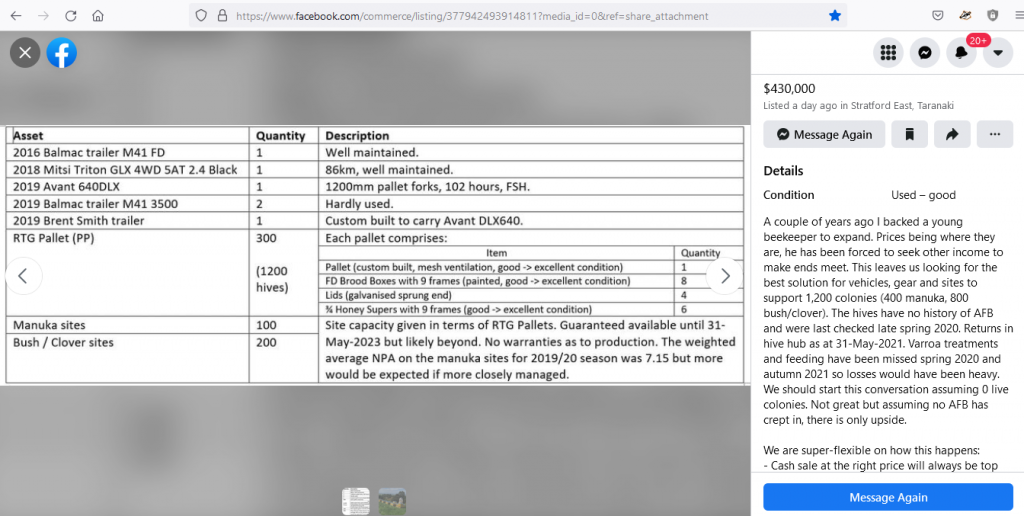Click the blue Message Again button

(888, 497)
